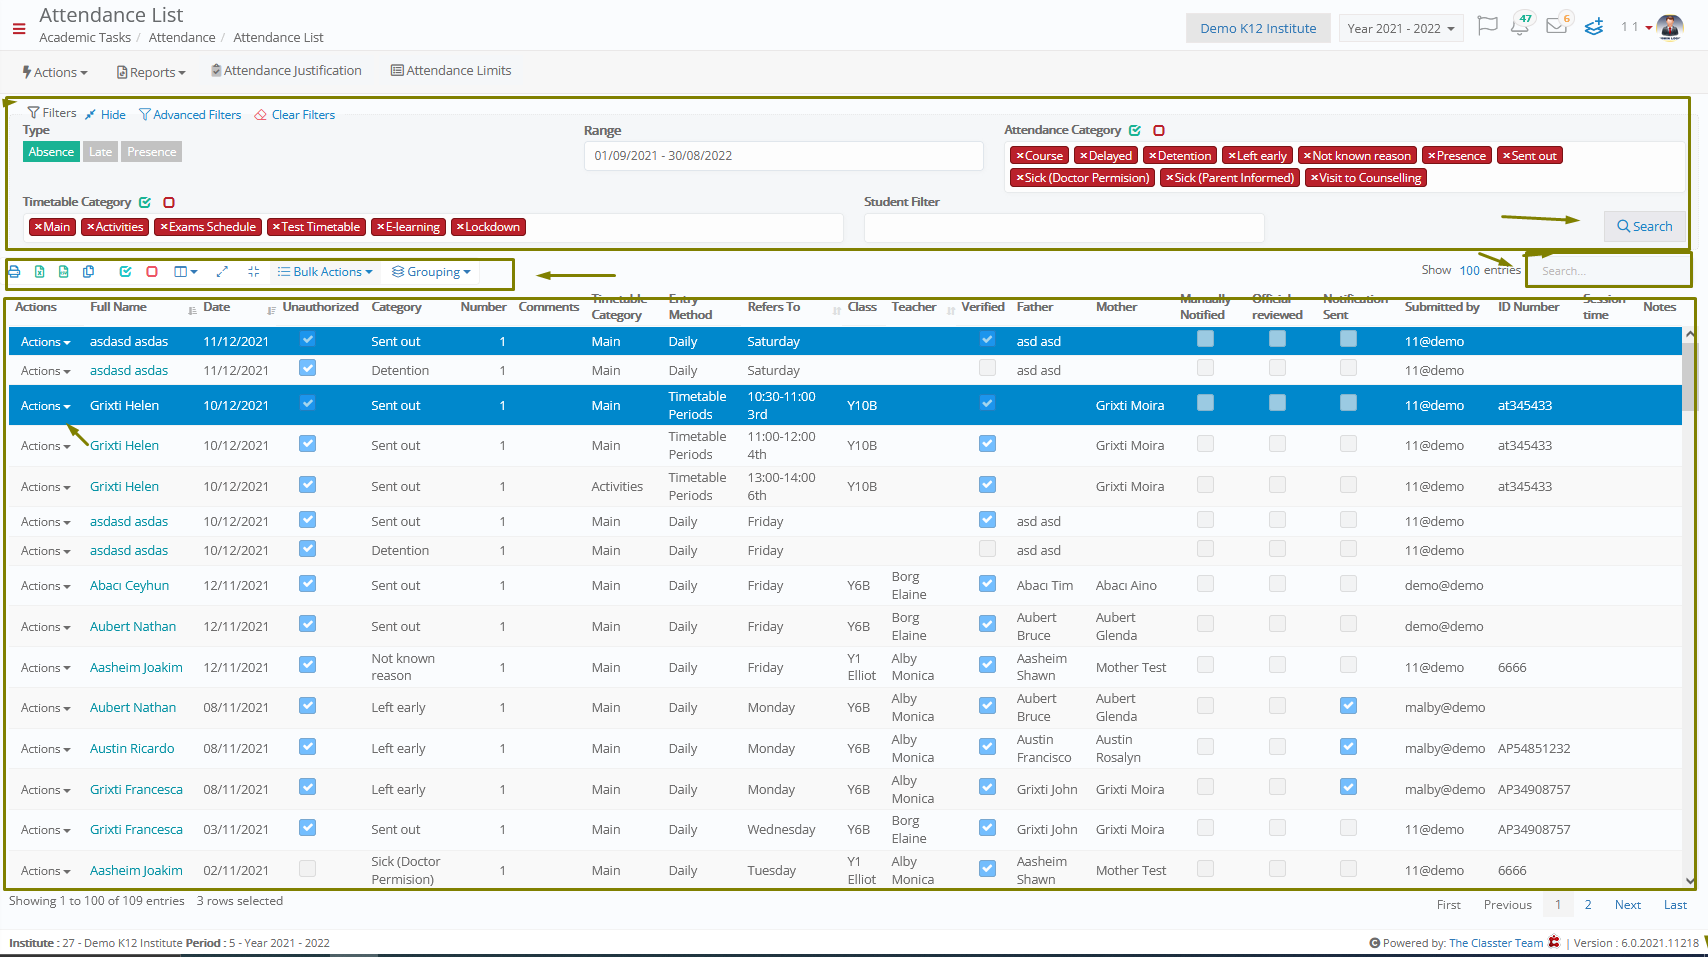1708x957 pixels.
Task: Clear all Timetable Categories red square
Action: point(169,203)
